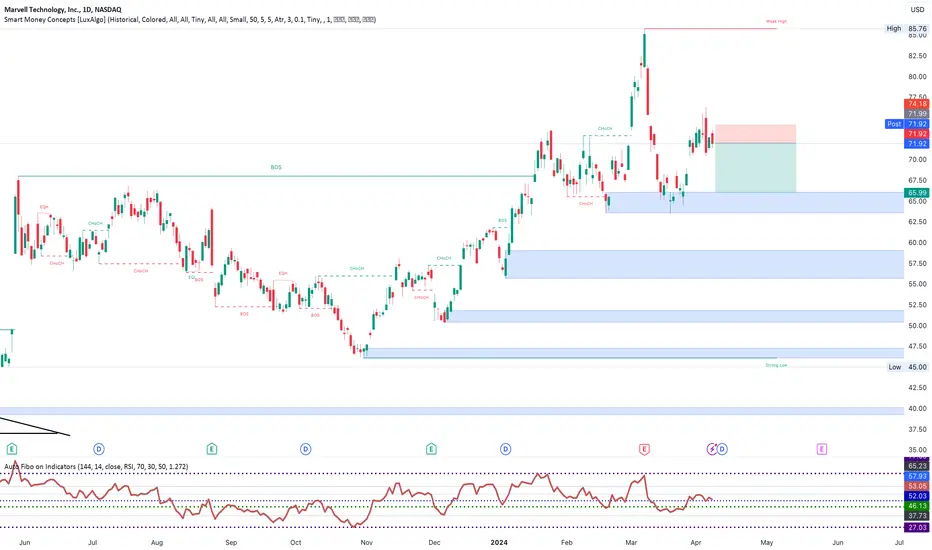Click the red 74.18 price label
The height and width of the screenshot is (550, 932).
[917, 104]
